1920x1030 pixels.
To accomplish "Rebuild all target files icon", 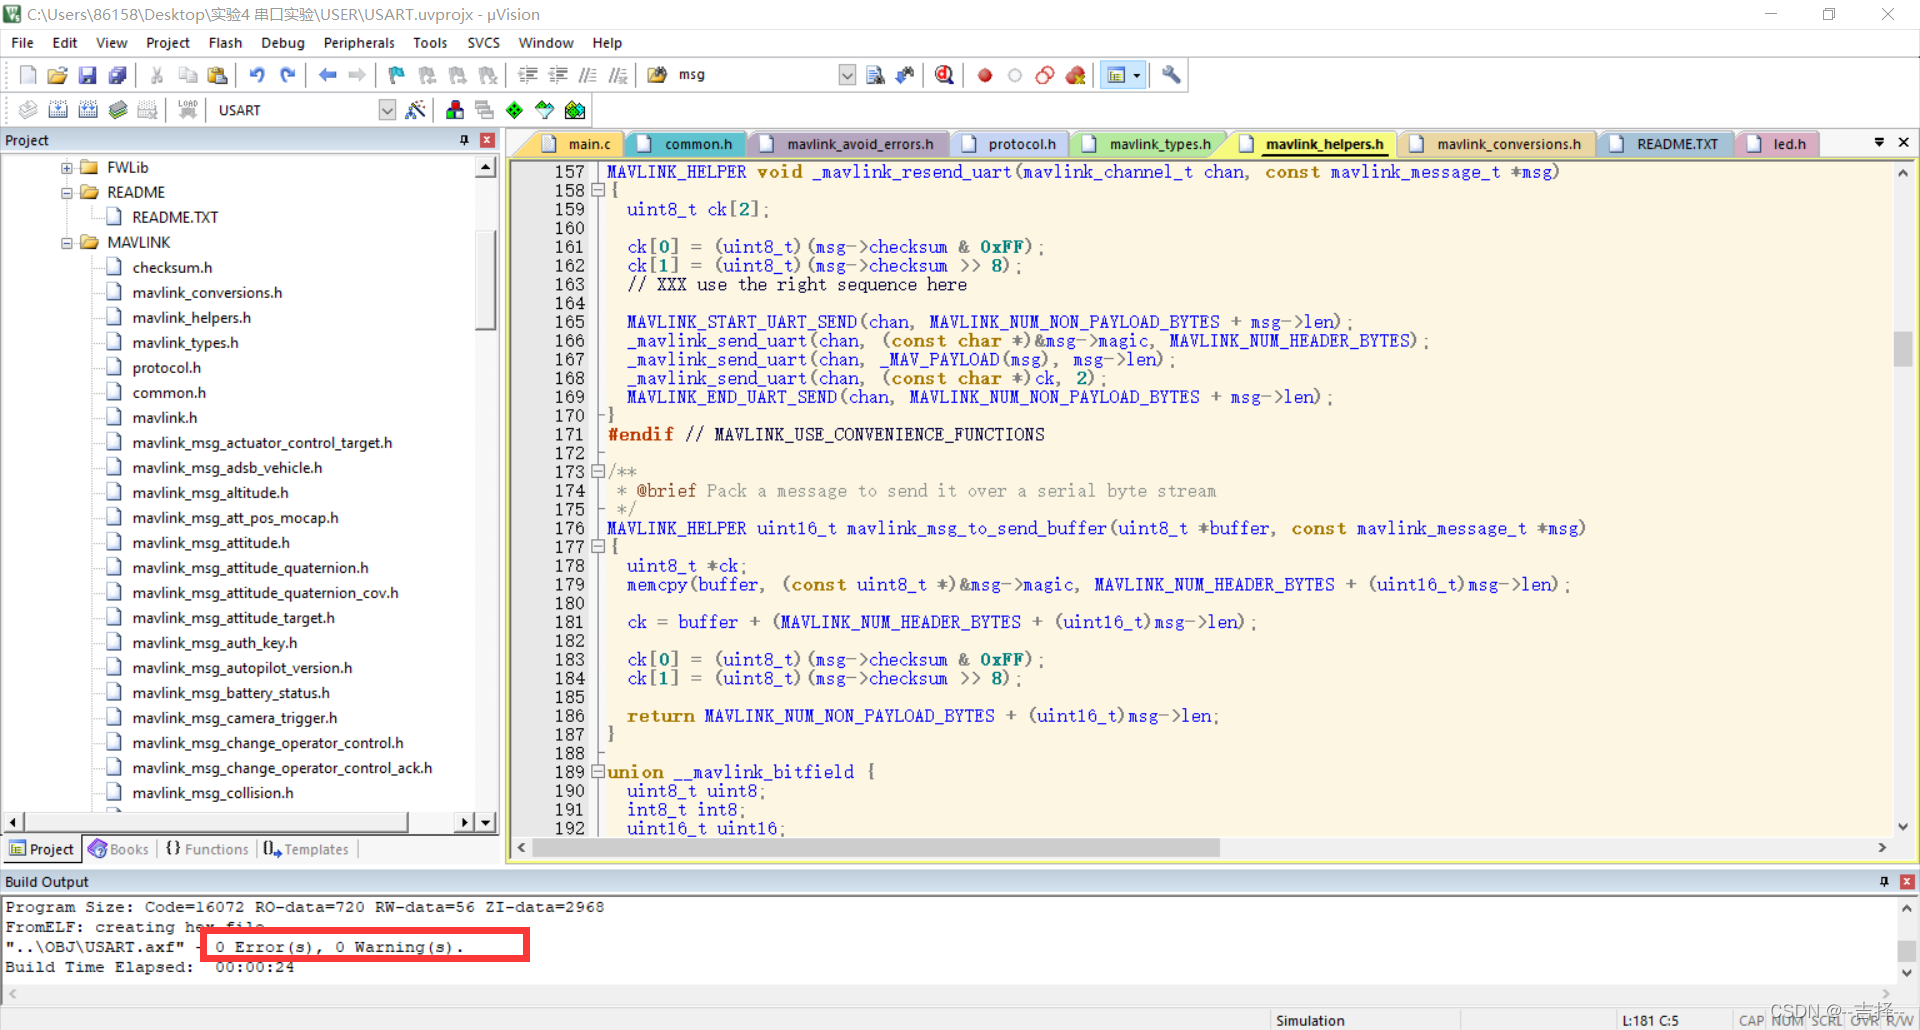I will [x=88, y=110].
